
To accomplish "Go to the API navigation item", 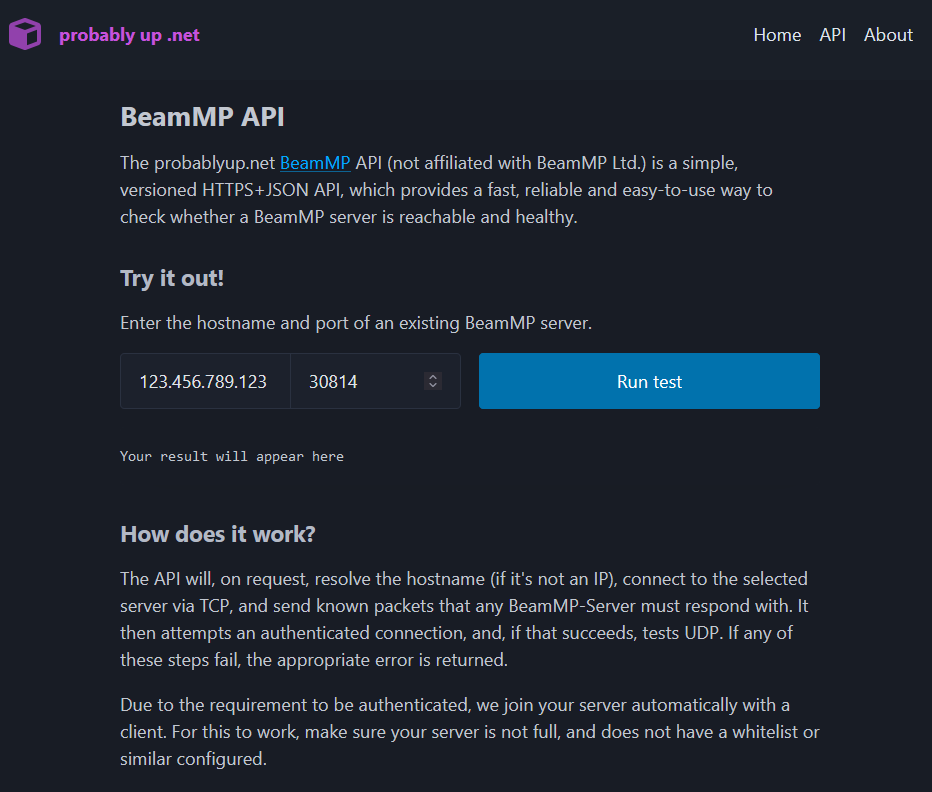I will click(832, 35).
